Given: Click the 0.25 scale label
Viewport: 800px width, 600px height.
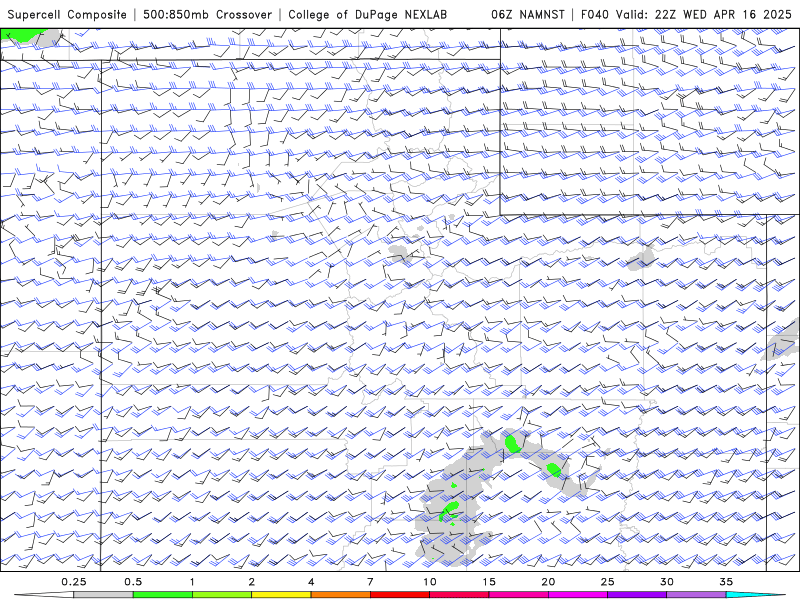Looking at the screenshot, I should click(73, 582).
